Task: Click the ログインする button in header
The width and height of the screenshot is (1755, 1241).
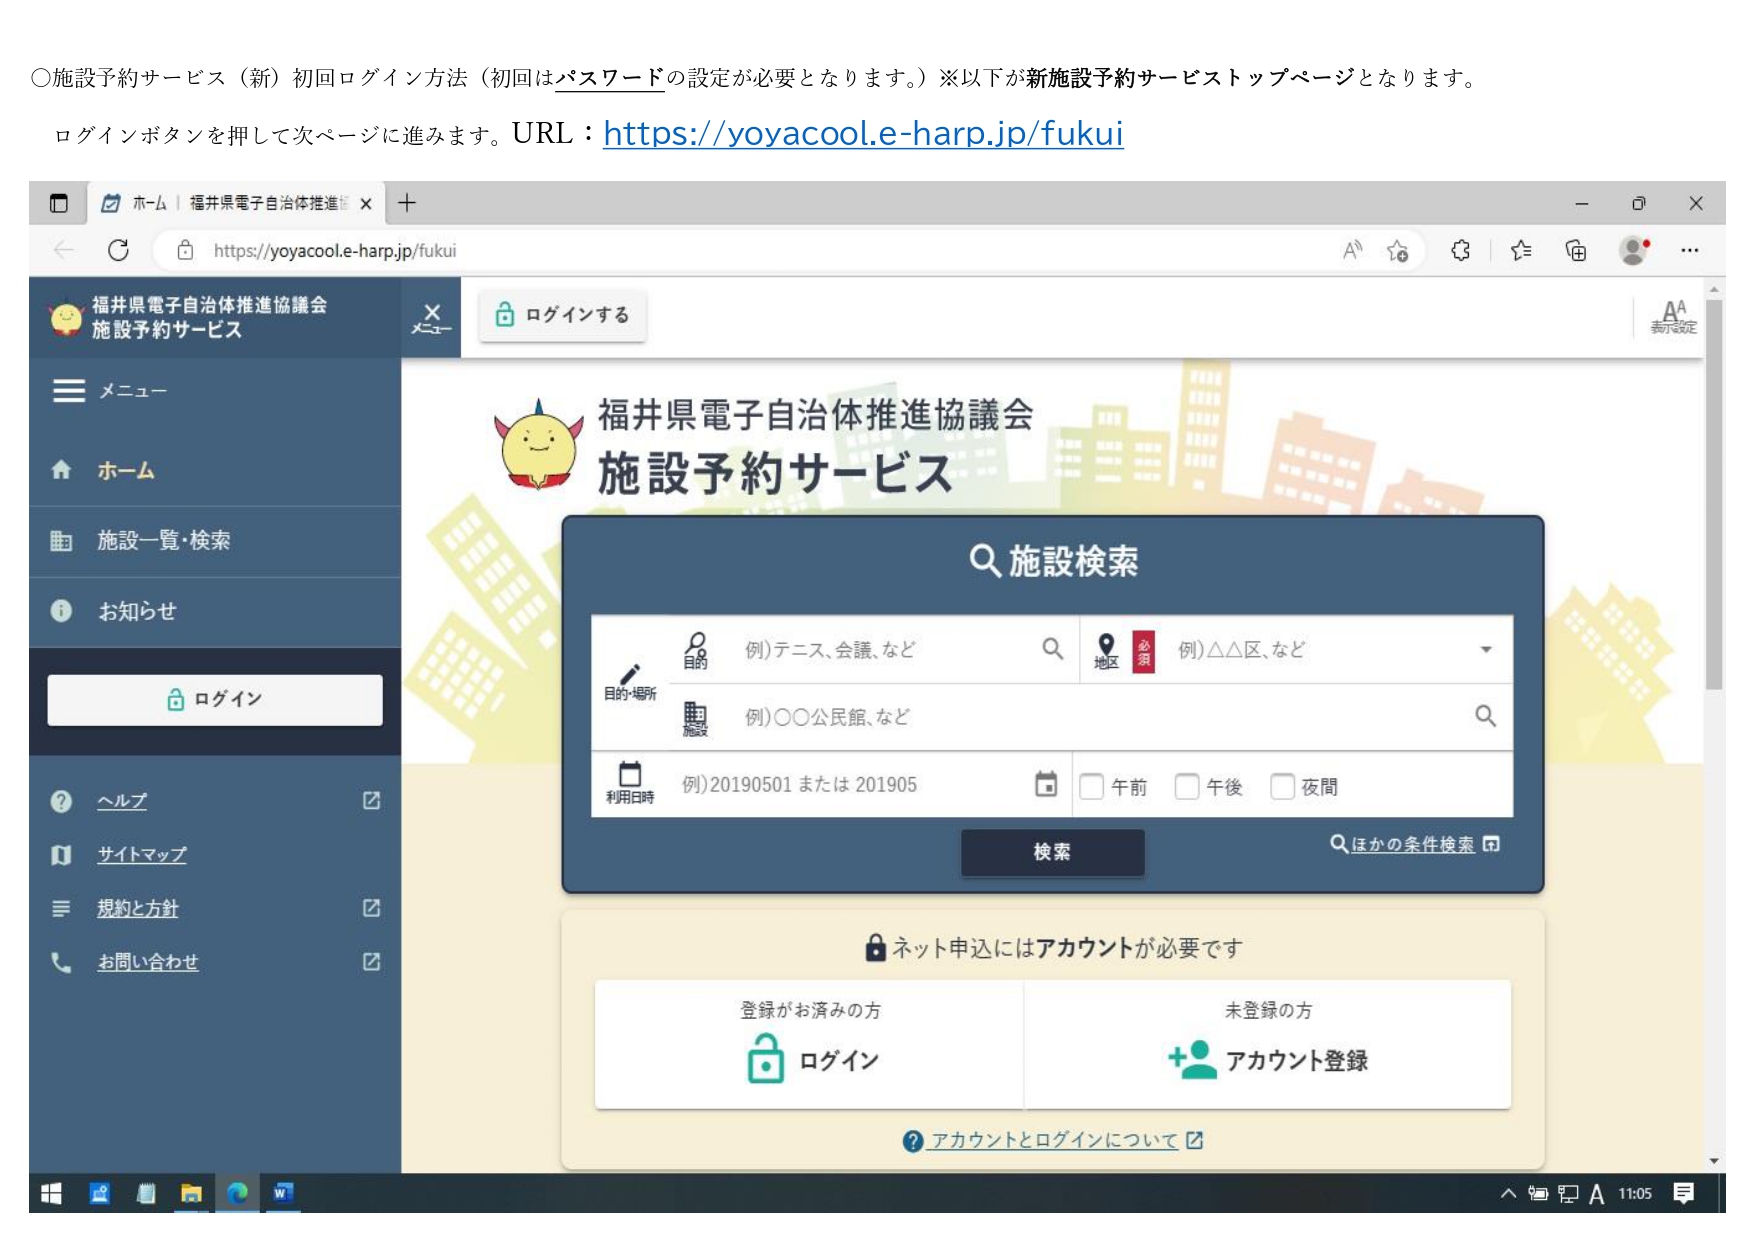Action: click(x=562, y=315)
